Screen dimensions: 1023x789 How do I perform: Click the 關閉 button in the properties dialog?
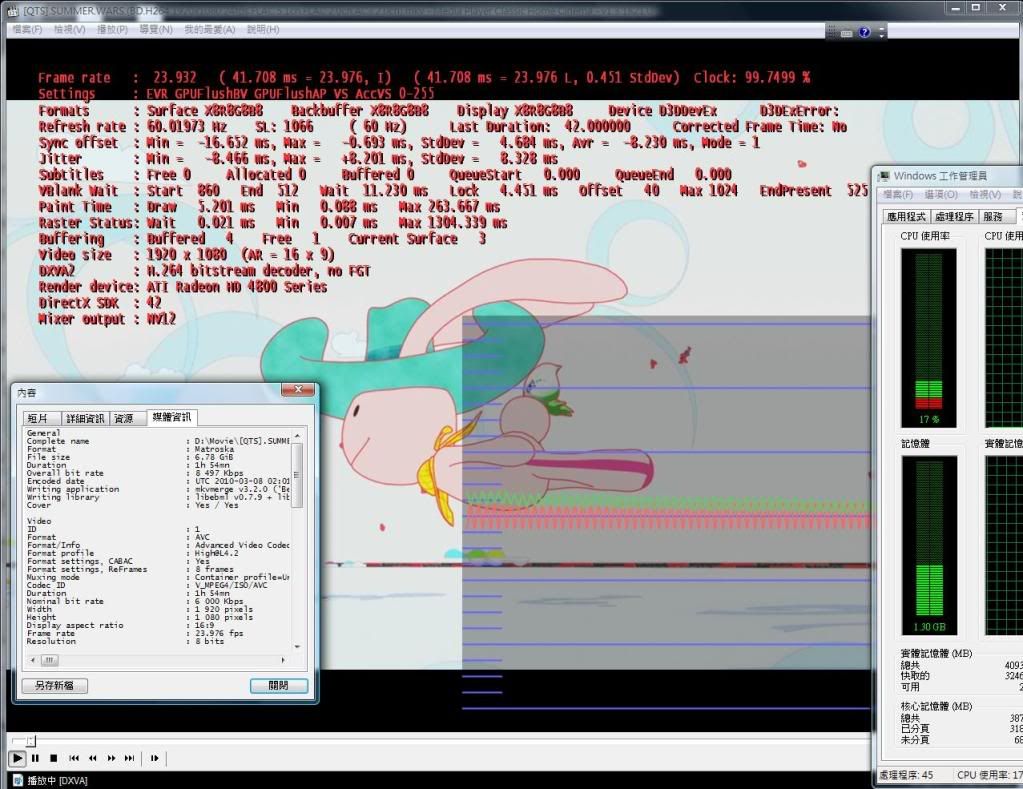[x=279, y=685]
